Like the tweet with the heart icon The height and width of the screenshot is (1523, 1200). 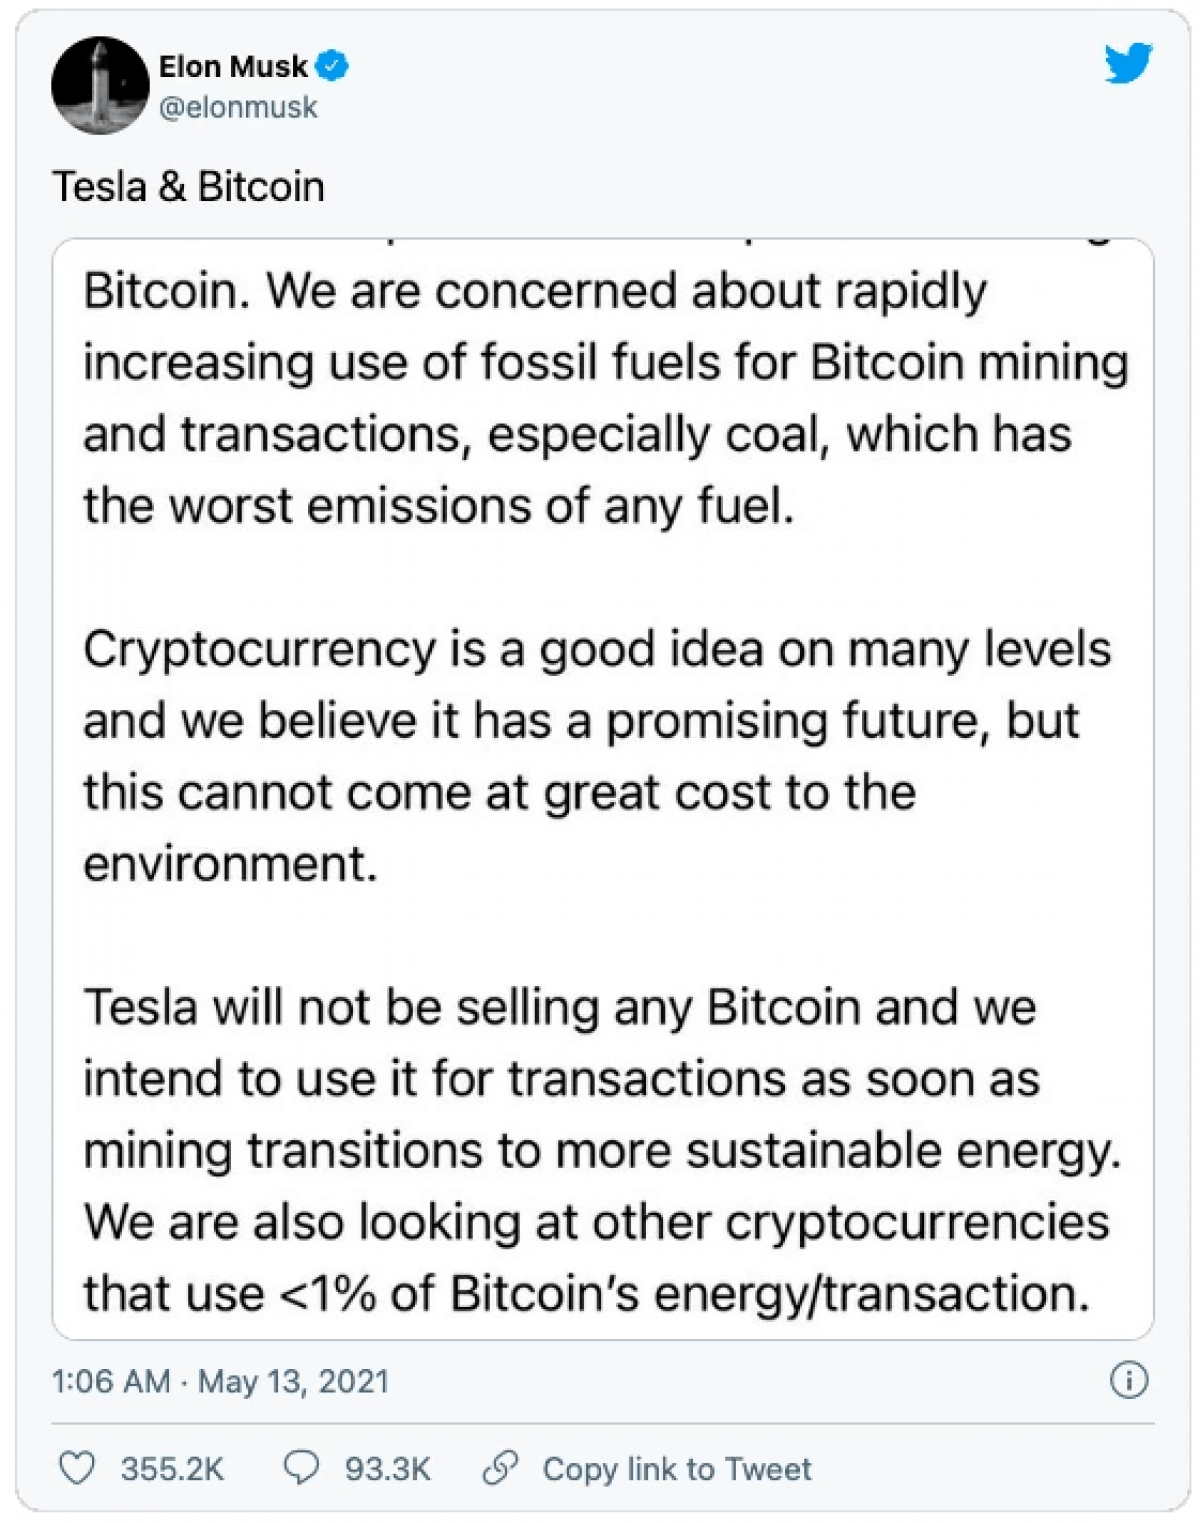click(77, 1468)
